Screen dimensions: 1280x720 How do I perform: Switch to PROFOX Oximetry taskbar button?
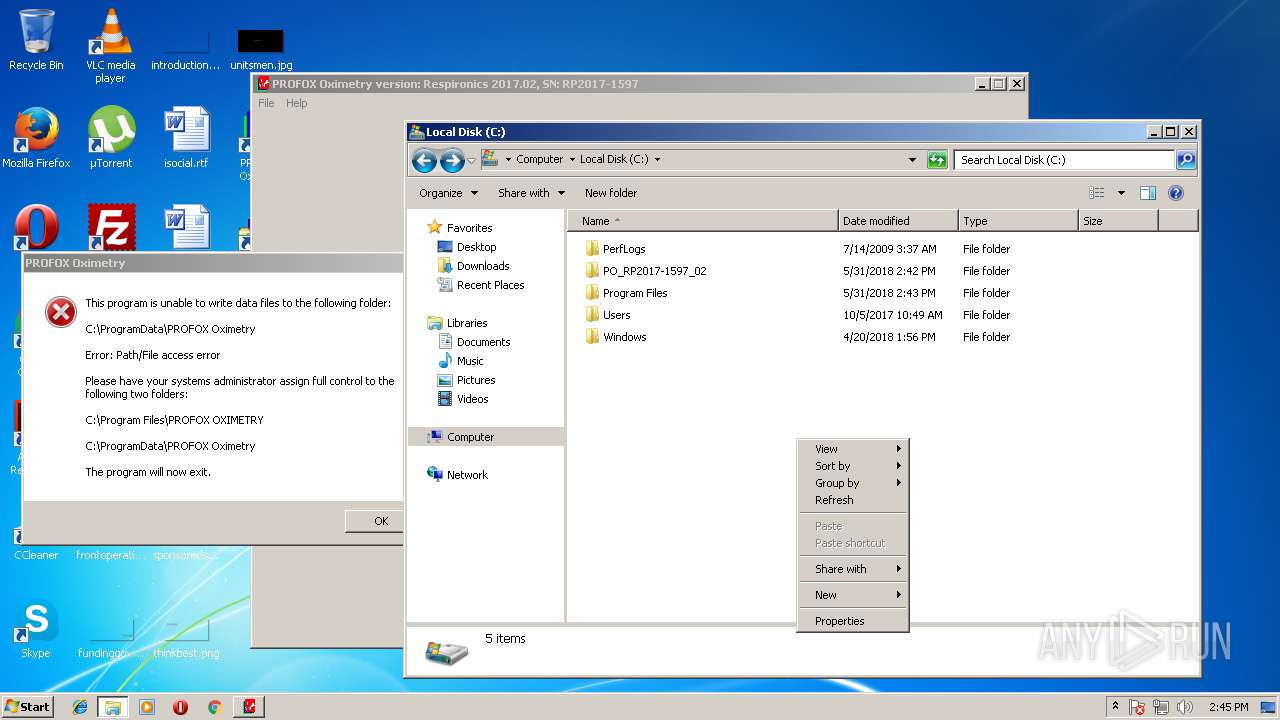pyautogui.click(x=248, y=707)
